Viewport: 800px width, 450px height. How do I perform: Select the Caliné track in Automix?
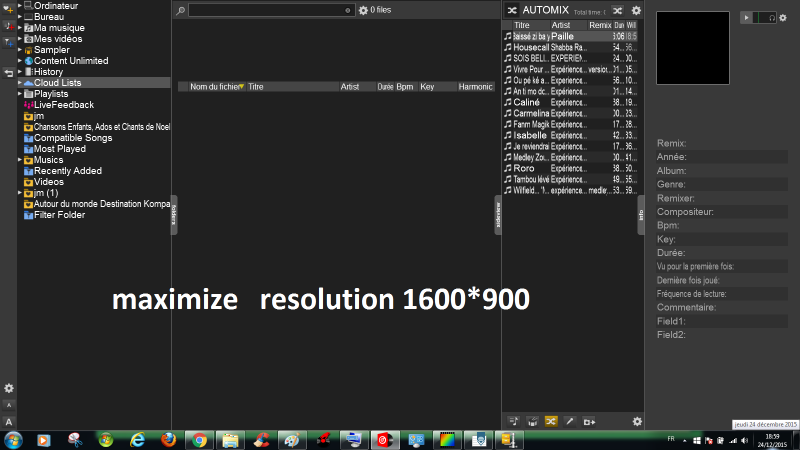point(570,103)
